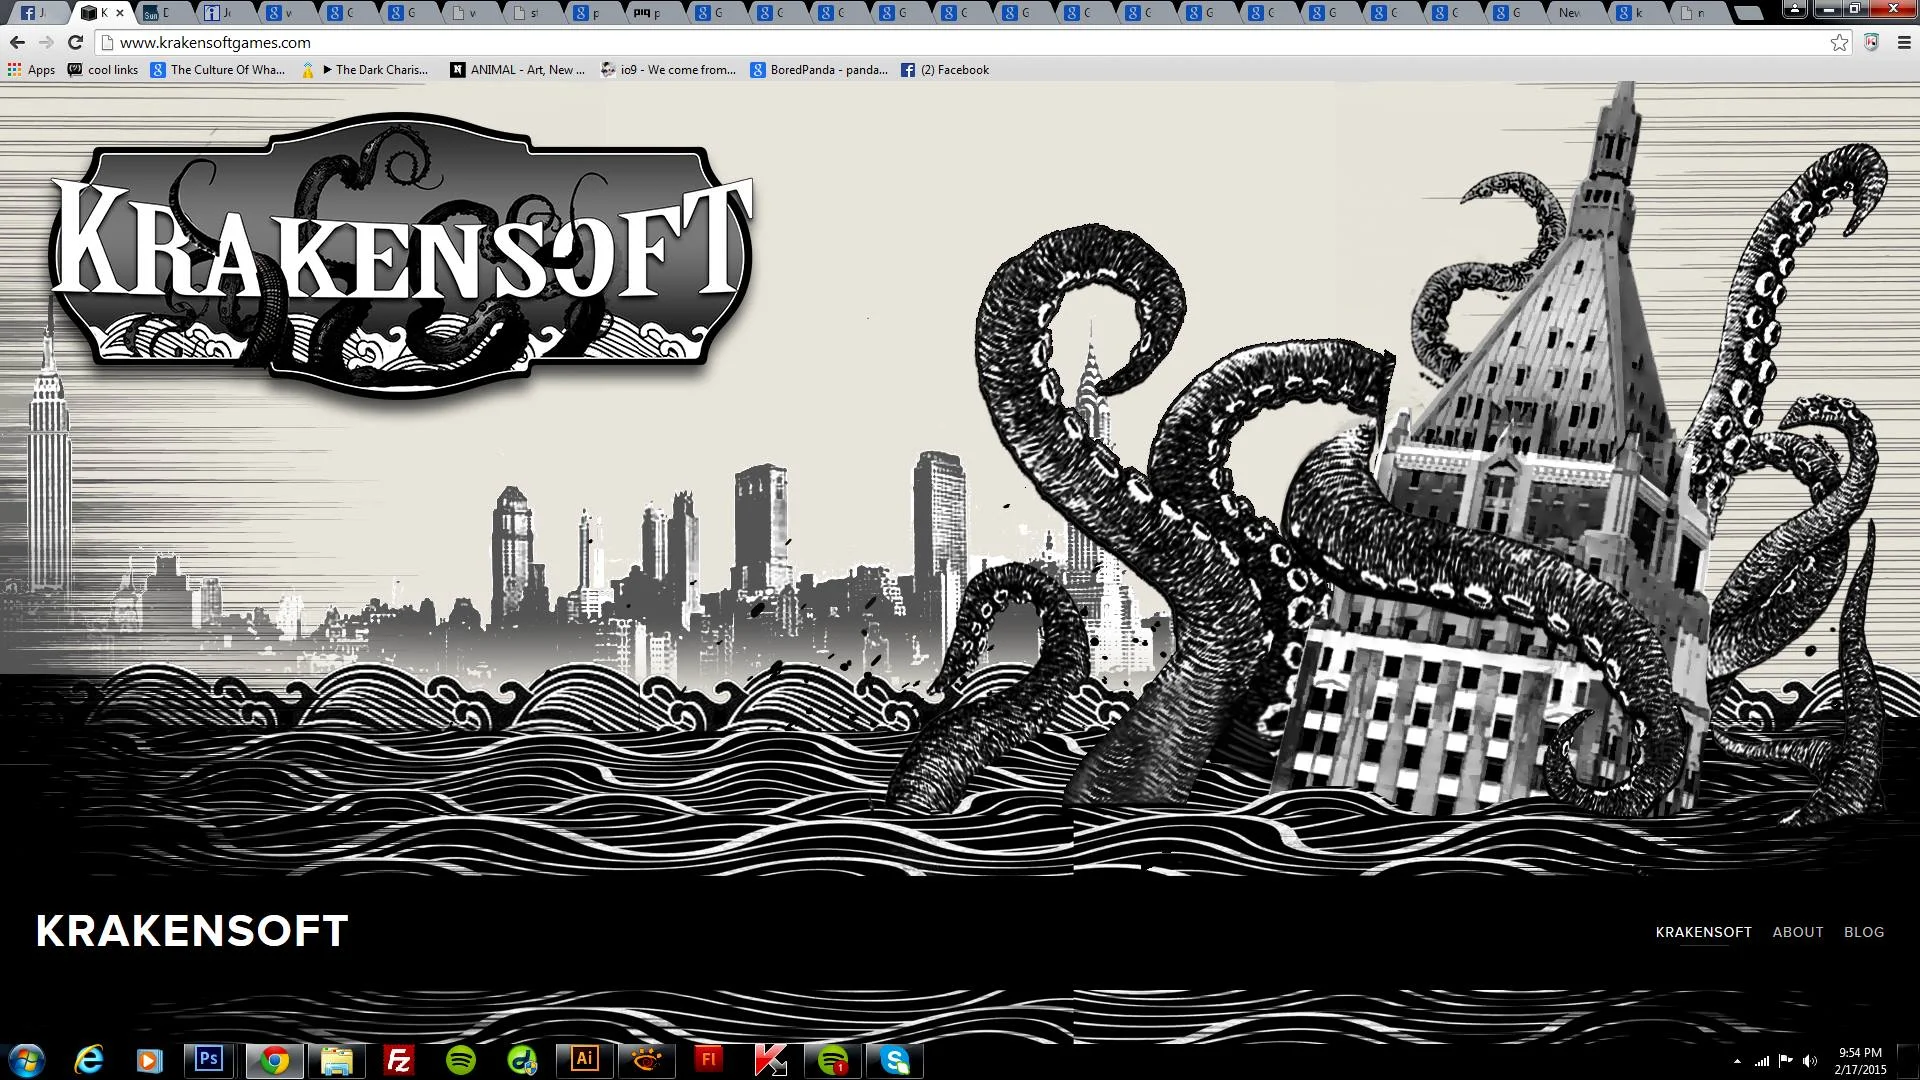Open the clock showing 9:54 PM
Screen dimensions: 1920x1080
pos(1860,1061)
